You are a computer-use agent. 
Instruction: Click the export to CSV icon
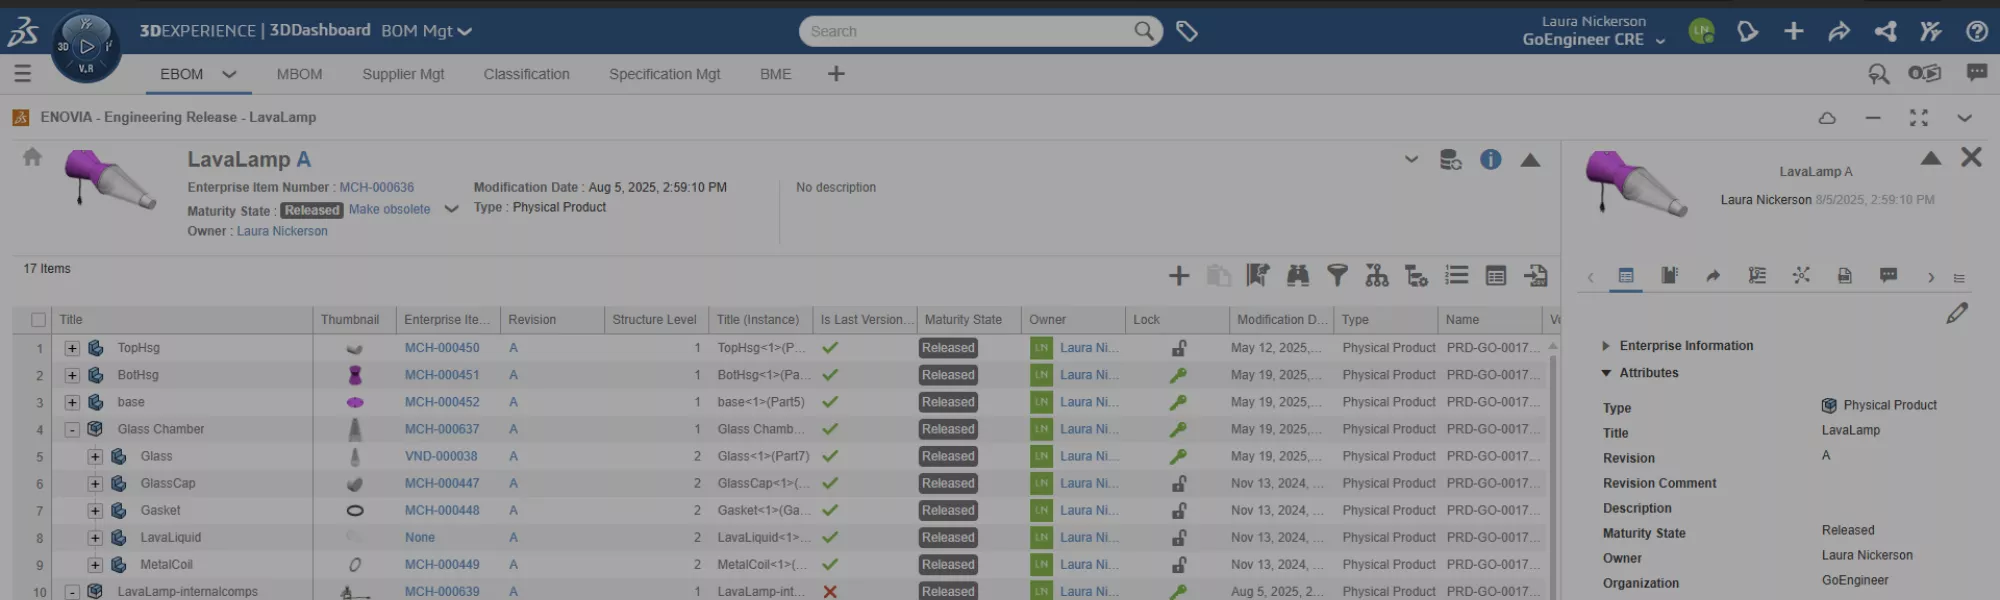click(x=1536, y=276)
